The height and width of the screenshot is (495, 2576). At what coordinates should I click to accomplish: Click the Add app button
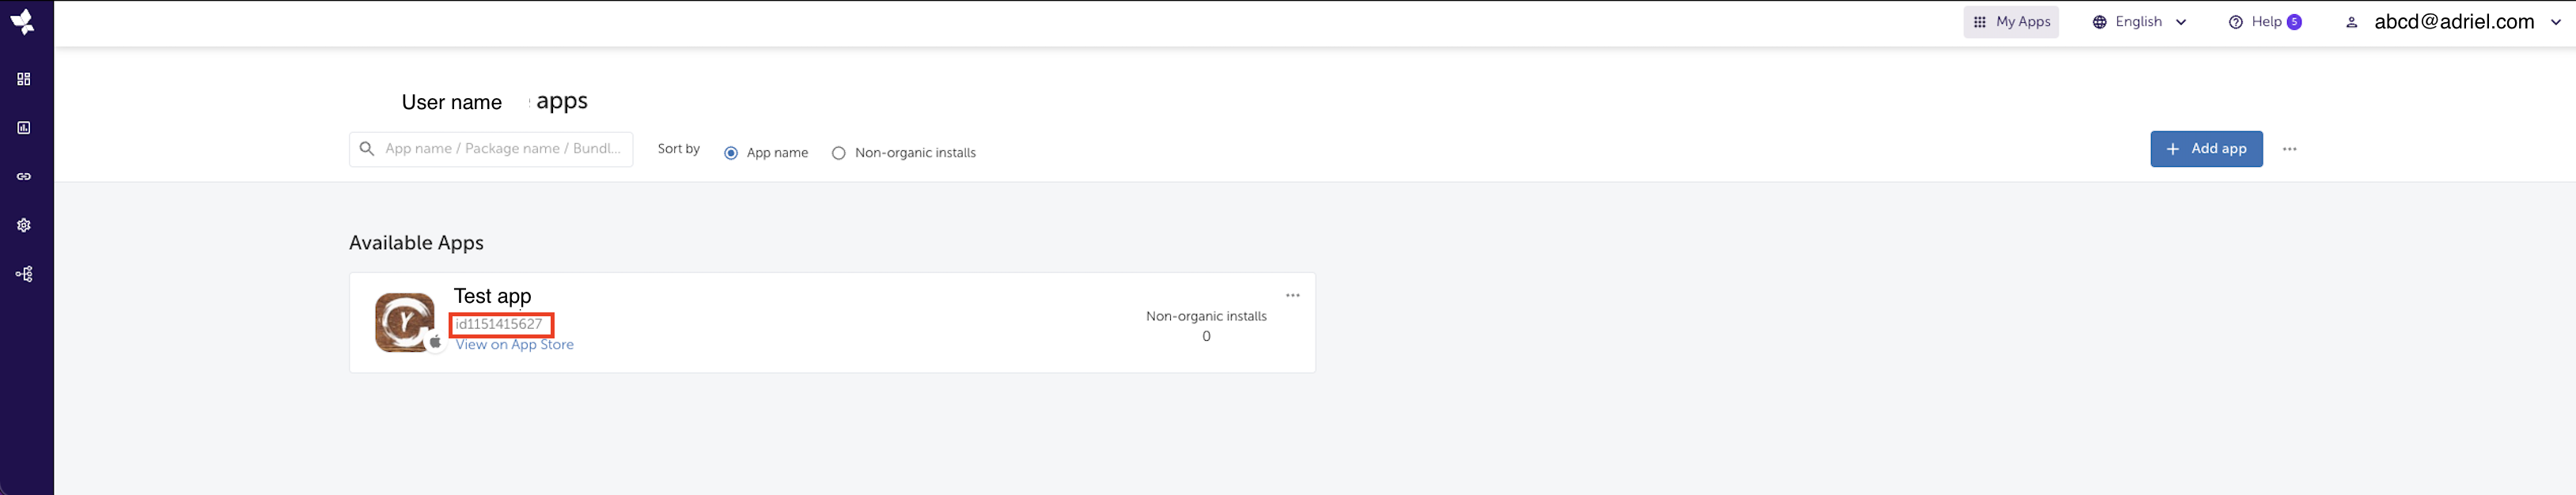[2206, 149]
